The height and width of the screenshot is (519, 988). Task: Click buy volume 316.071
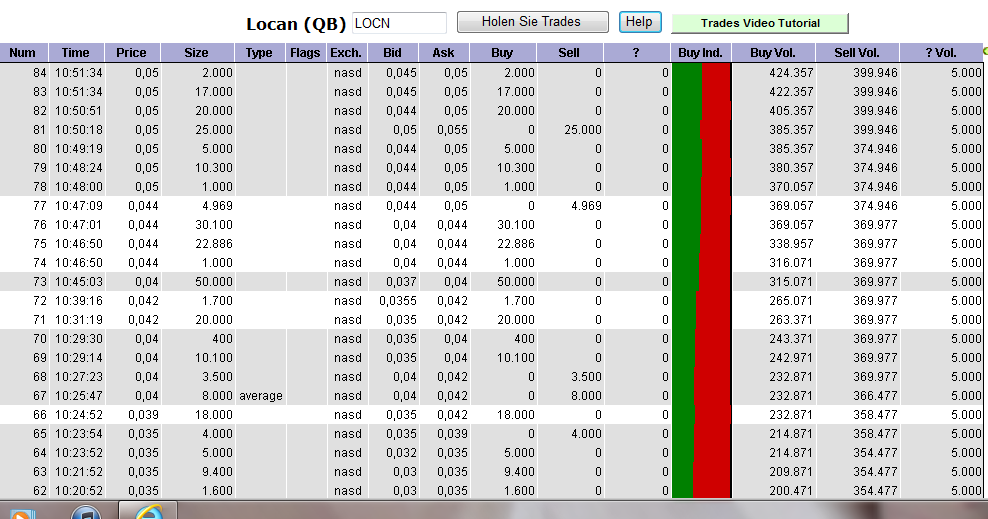click(791, 263)
